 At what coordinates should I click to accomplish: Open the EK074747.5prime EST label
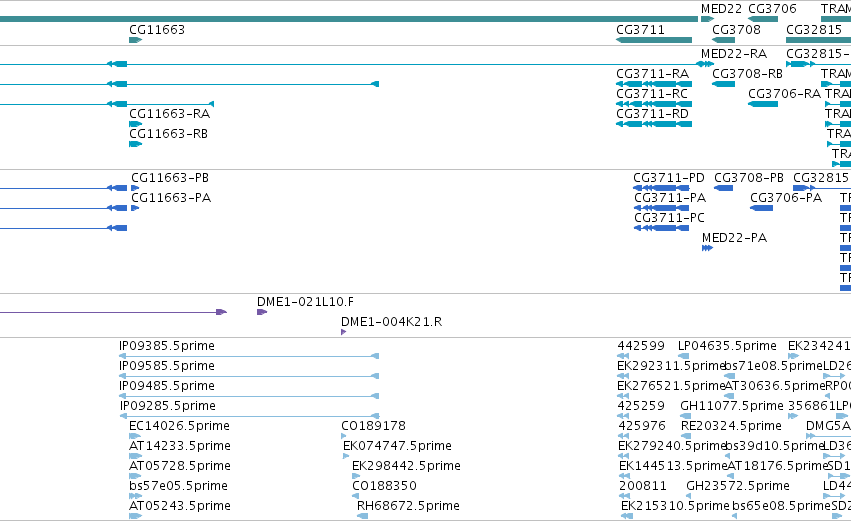coord(397,446)
